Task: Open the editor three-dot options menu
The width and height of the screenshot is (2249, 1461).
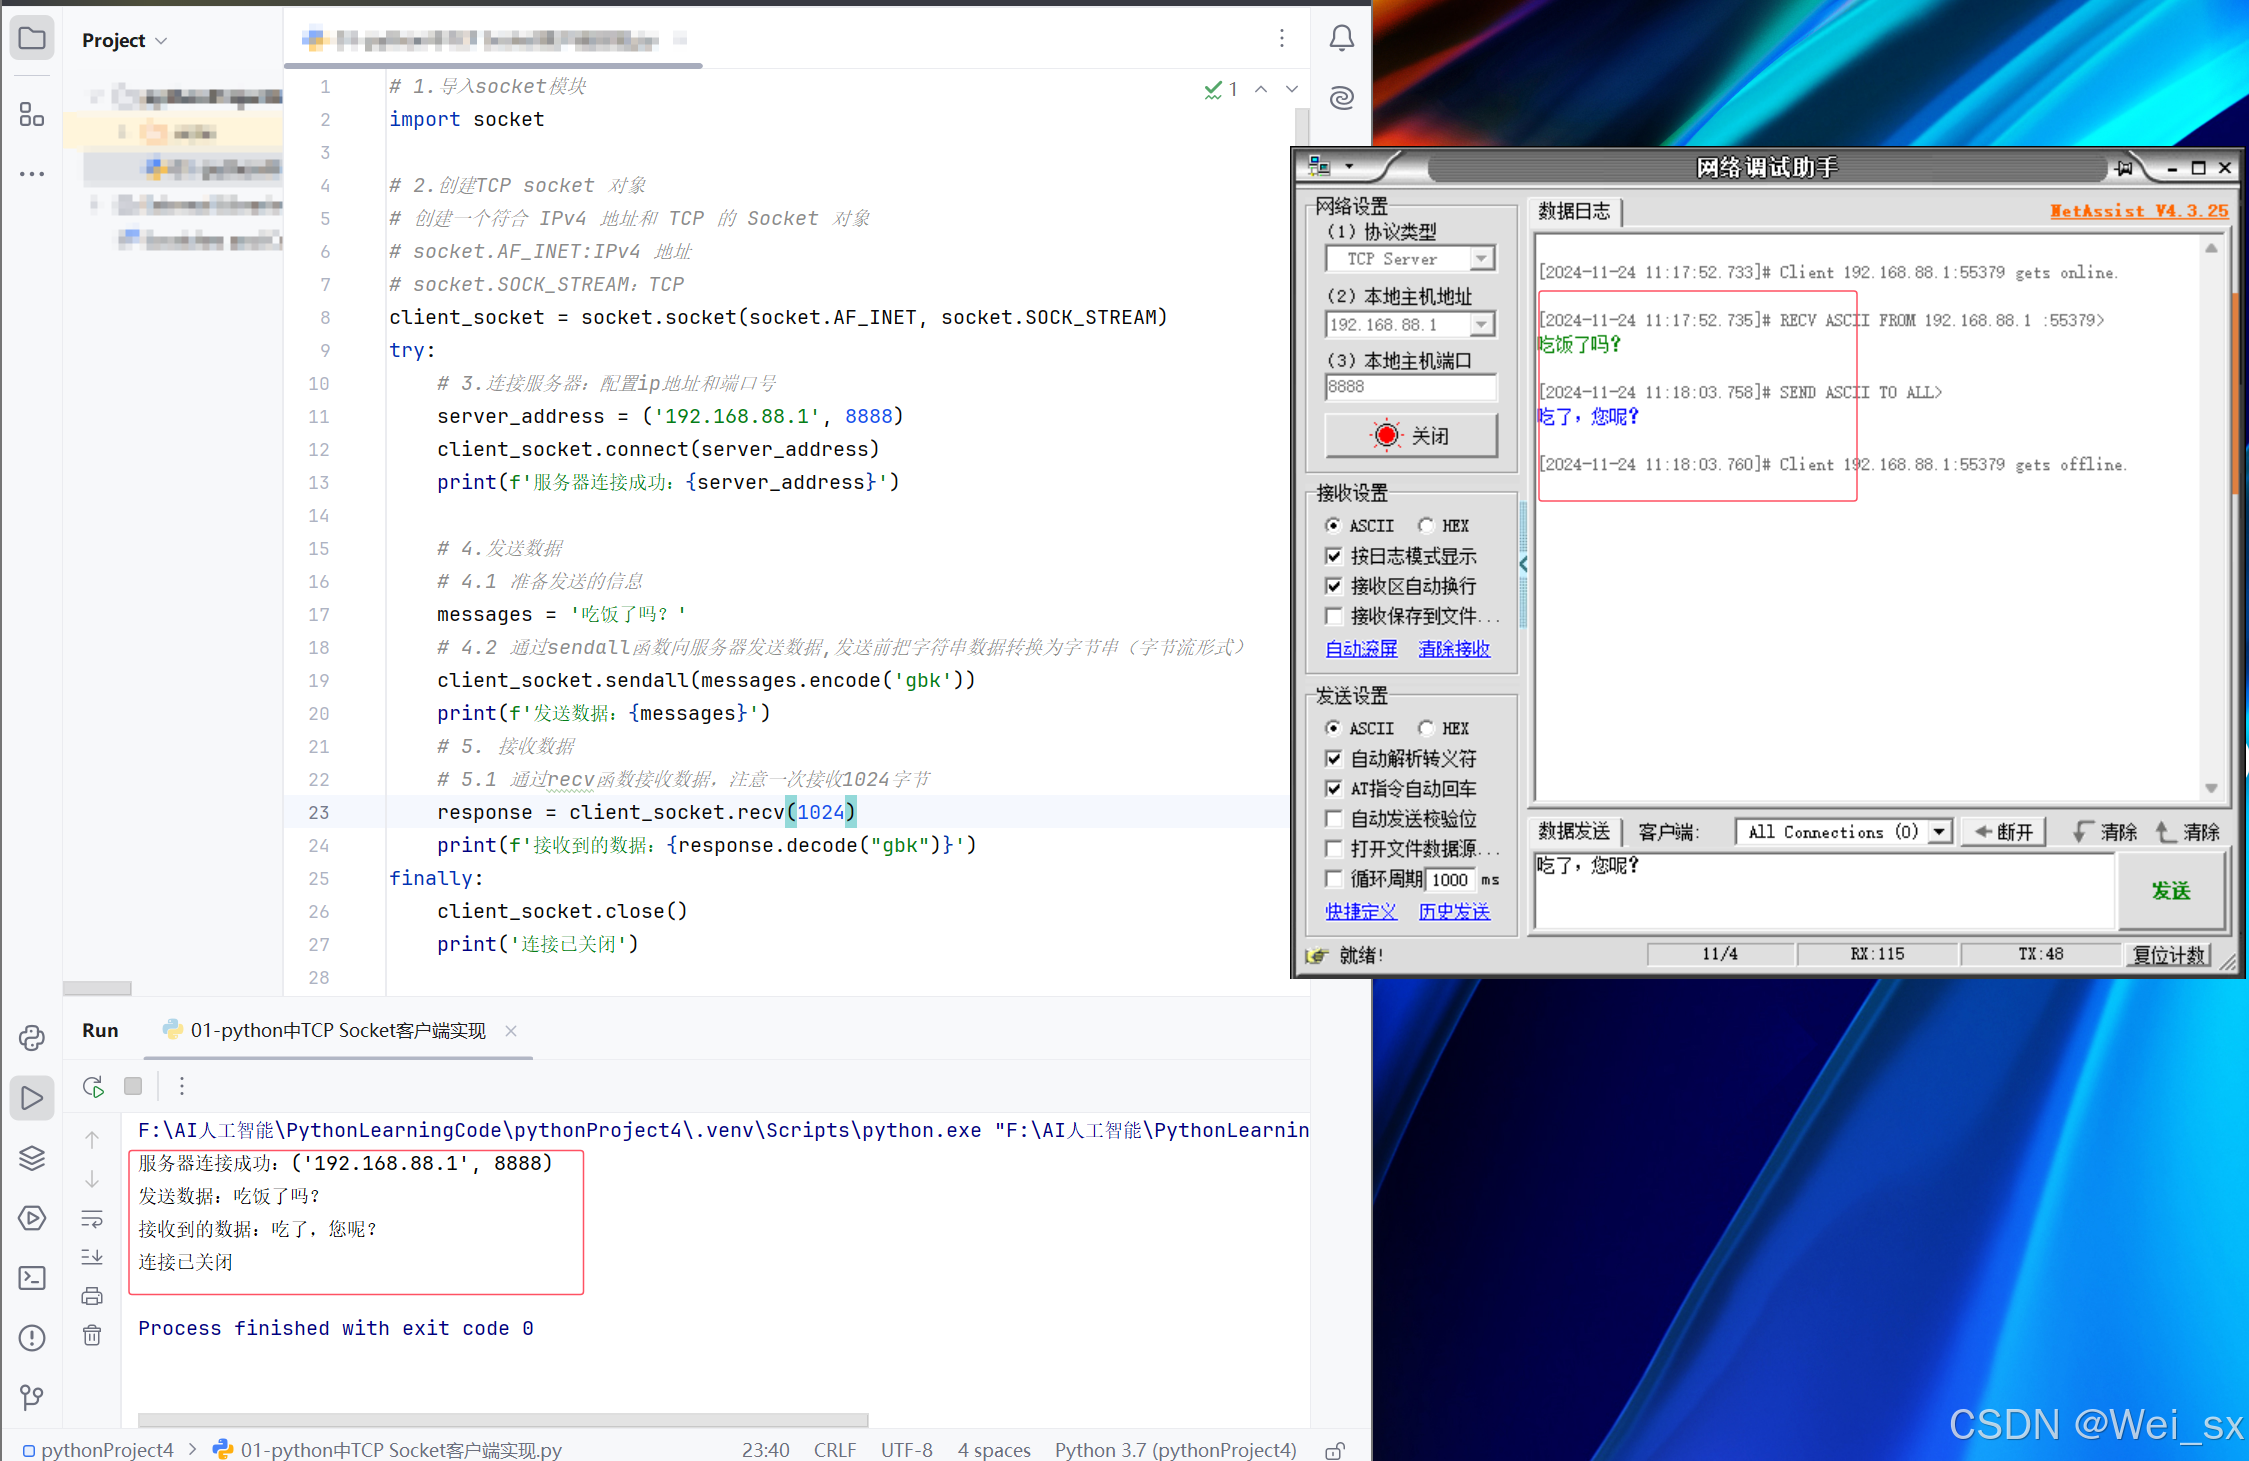Action: pyautogui.click(x=1281, y=38)
